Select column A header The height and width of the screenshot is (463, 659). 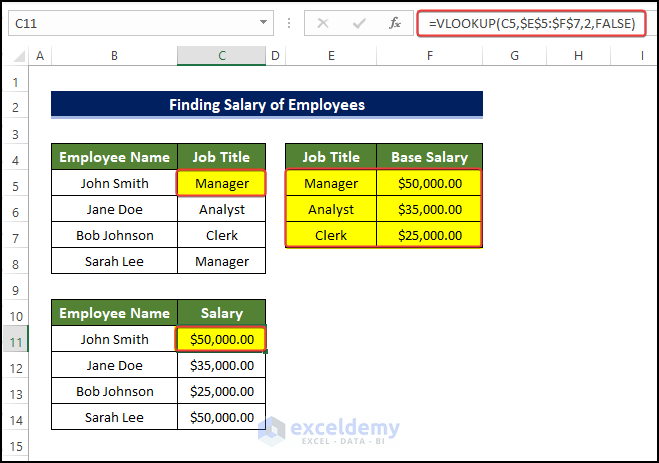(x=40, y=55)
